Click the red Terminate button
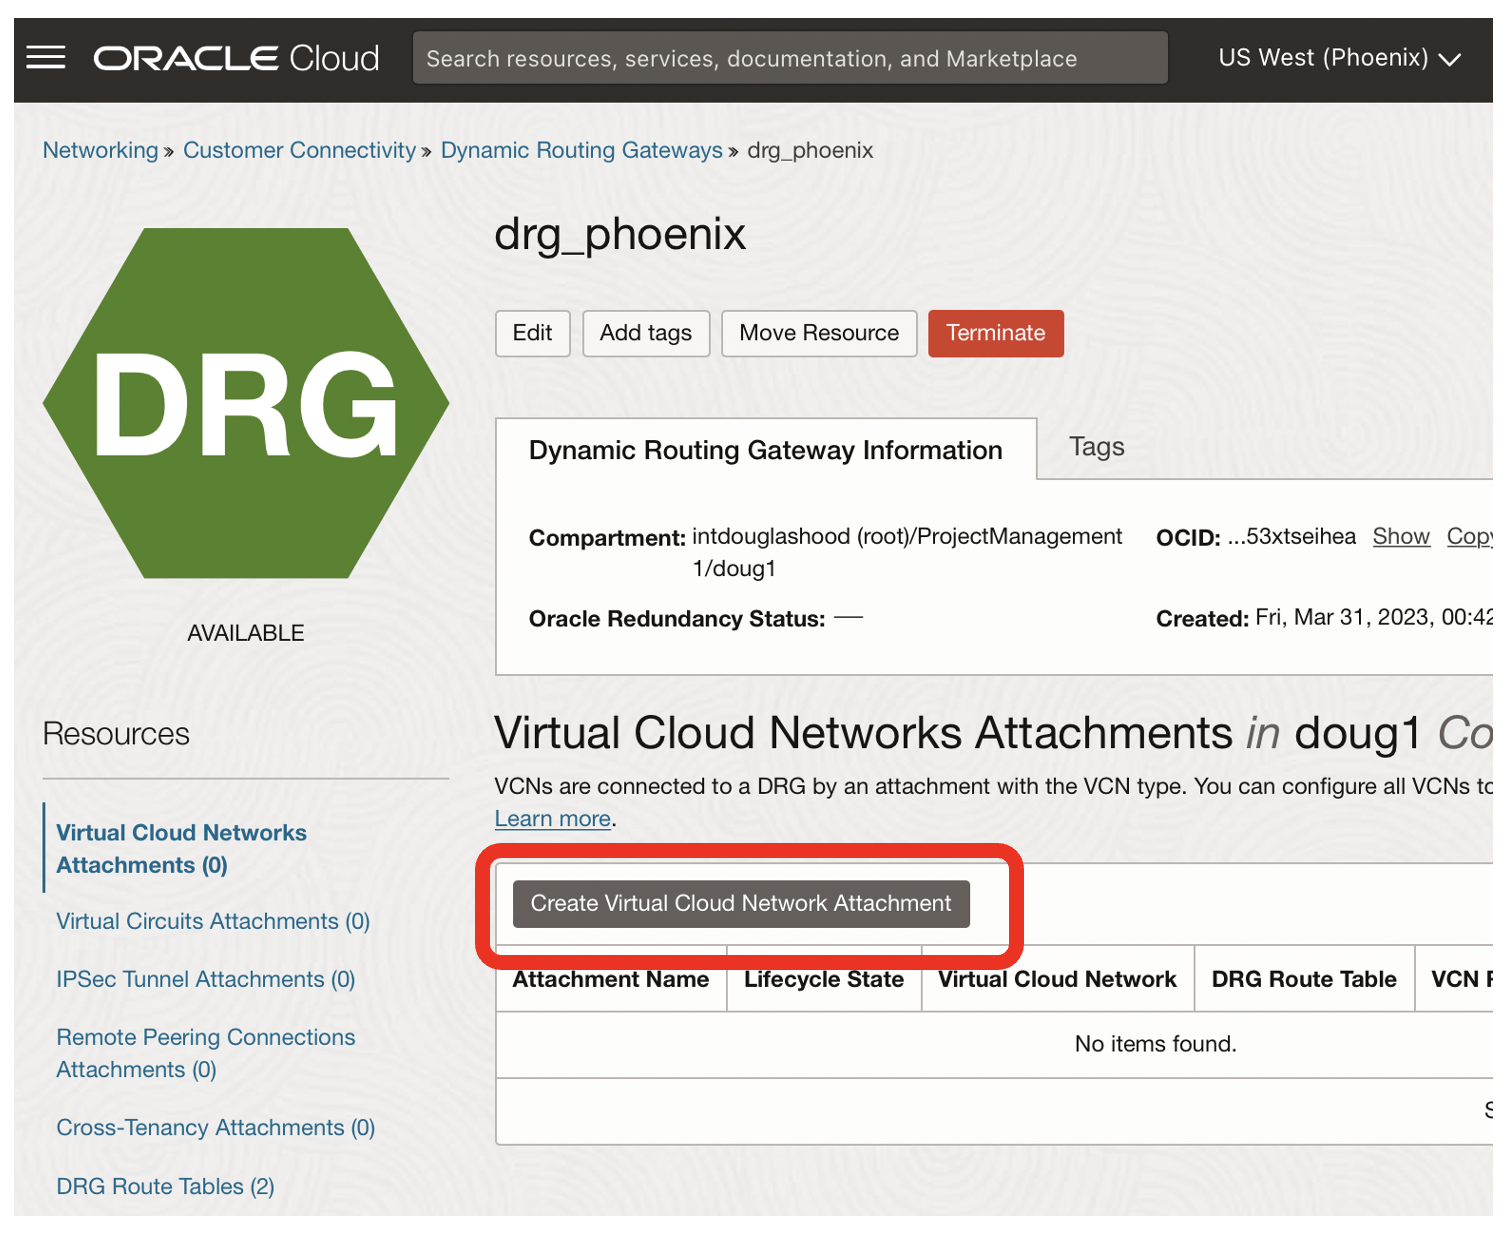The height and width of the screenshot is (1238, 1510). coord(996,333)
